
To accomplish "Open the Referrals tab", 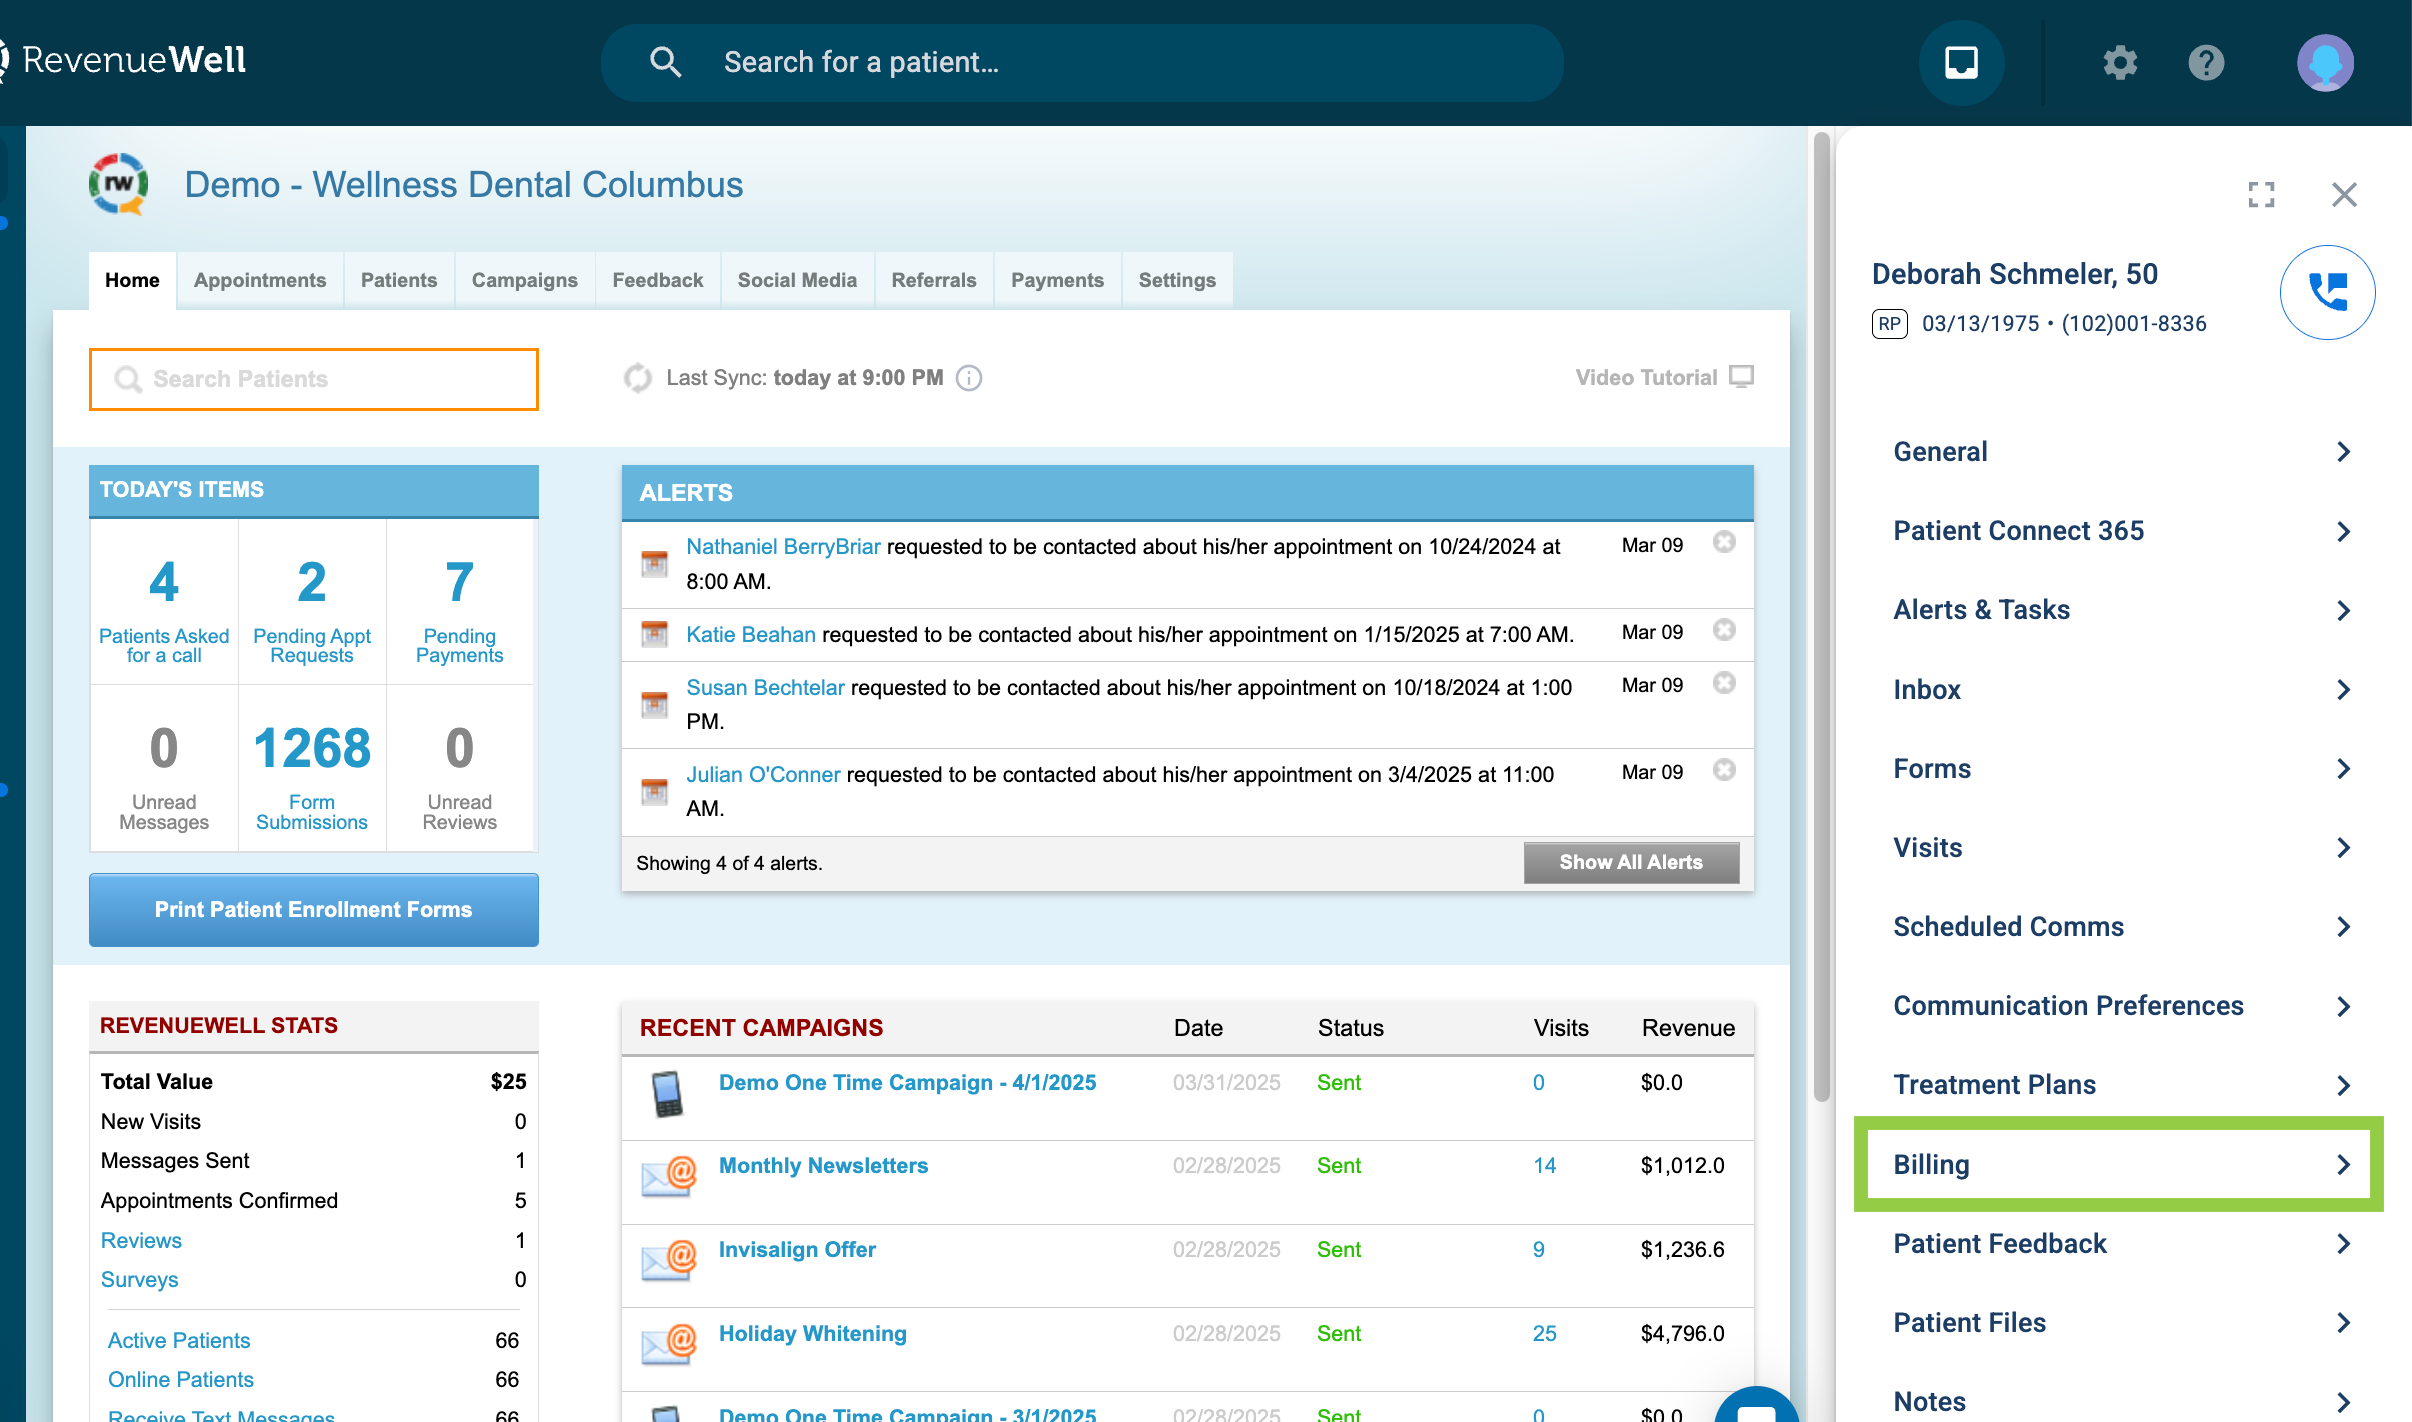I will (934, 281).
